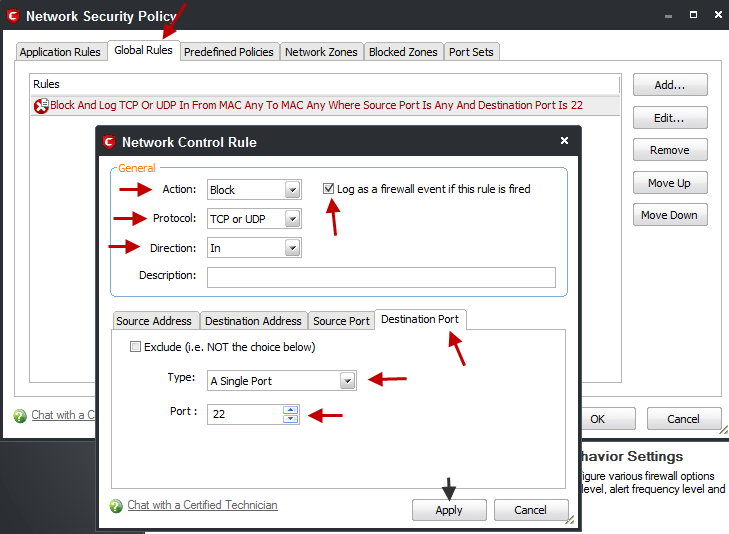Image resolution: width=729 pixels, height=534 pixels.
Task: Click Cancel in the Network Control Rule dialog
Action: 530,510
